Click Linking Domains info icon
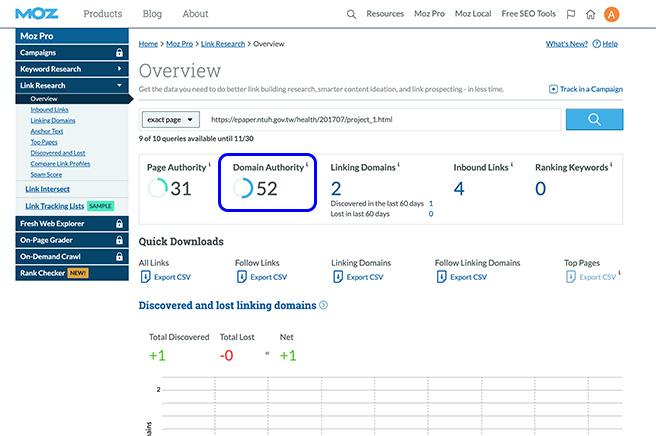This screenshot has height=436, width=656. click(x=398, y=164)
